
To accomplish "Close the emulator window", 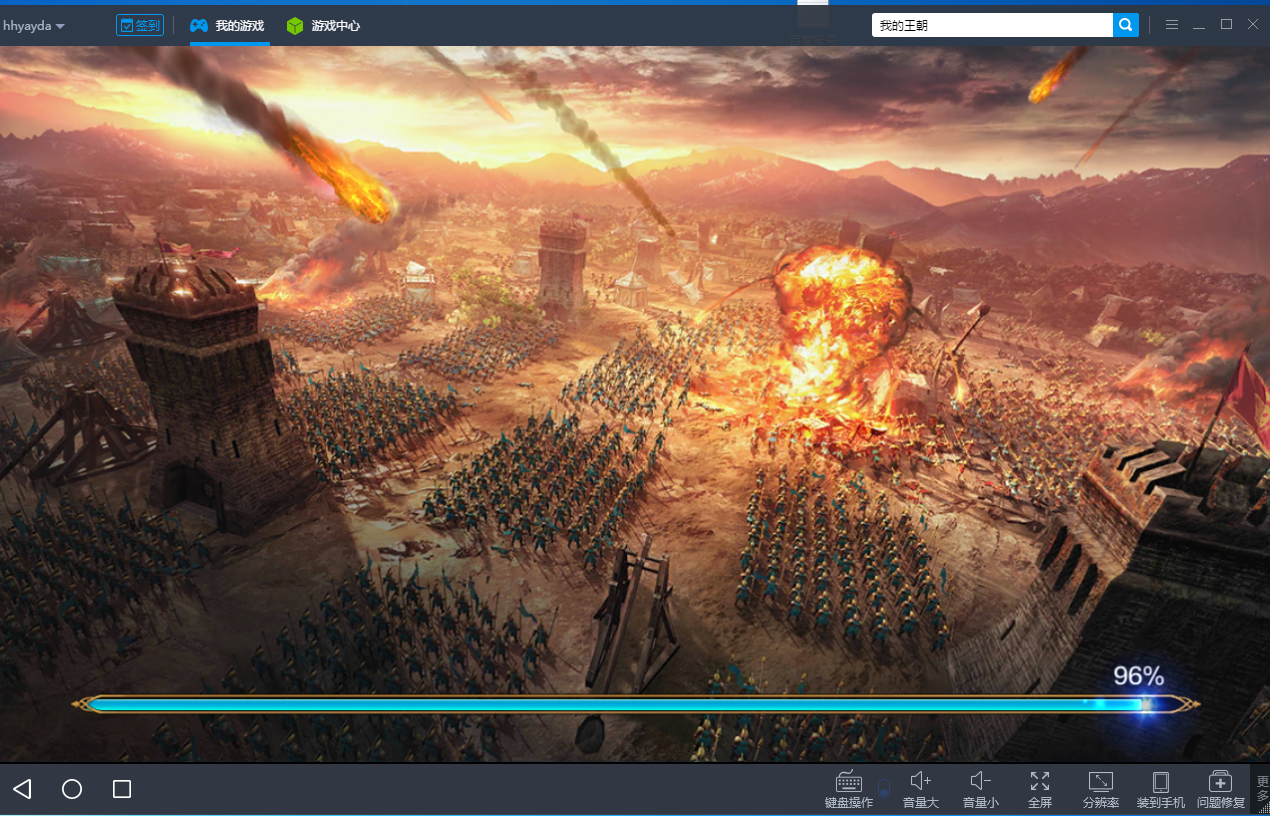I will 1253,25.
